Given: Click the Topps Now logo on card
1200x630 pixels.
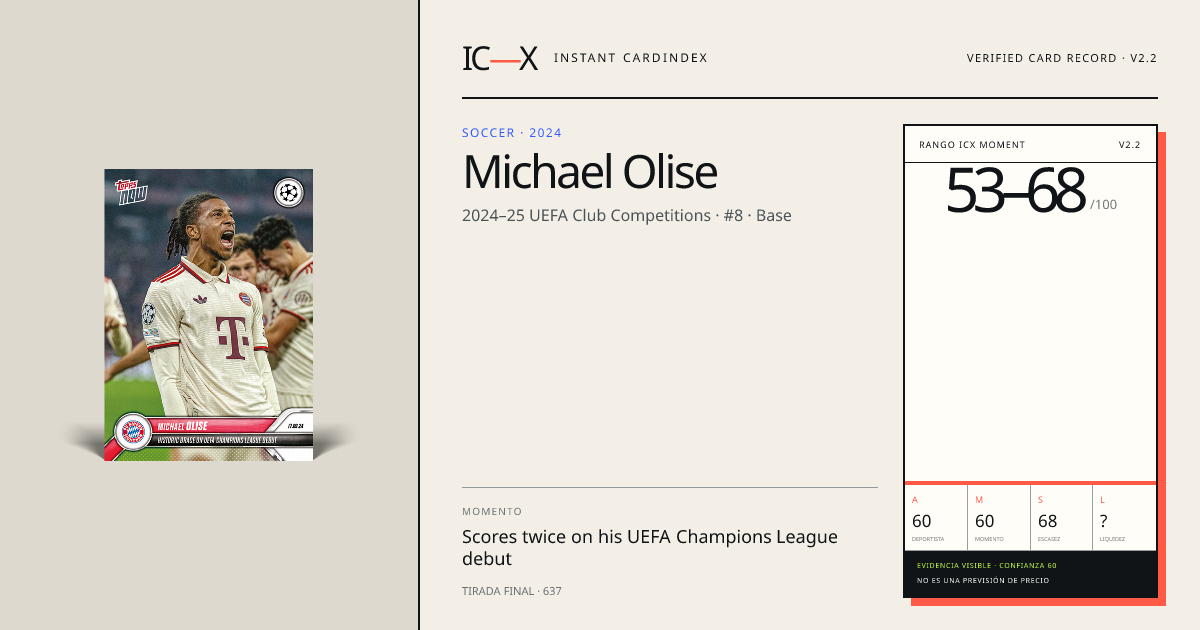Looking at the screenshot, I should coord(131,190).
